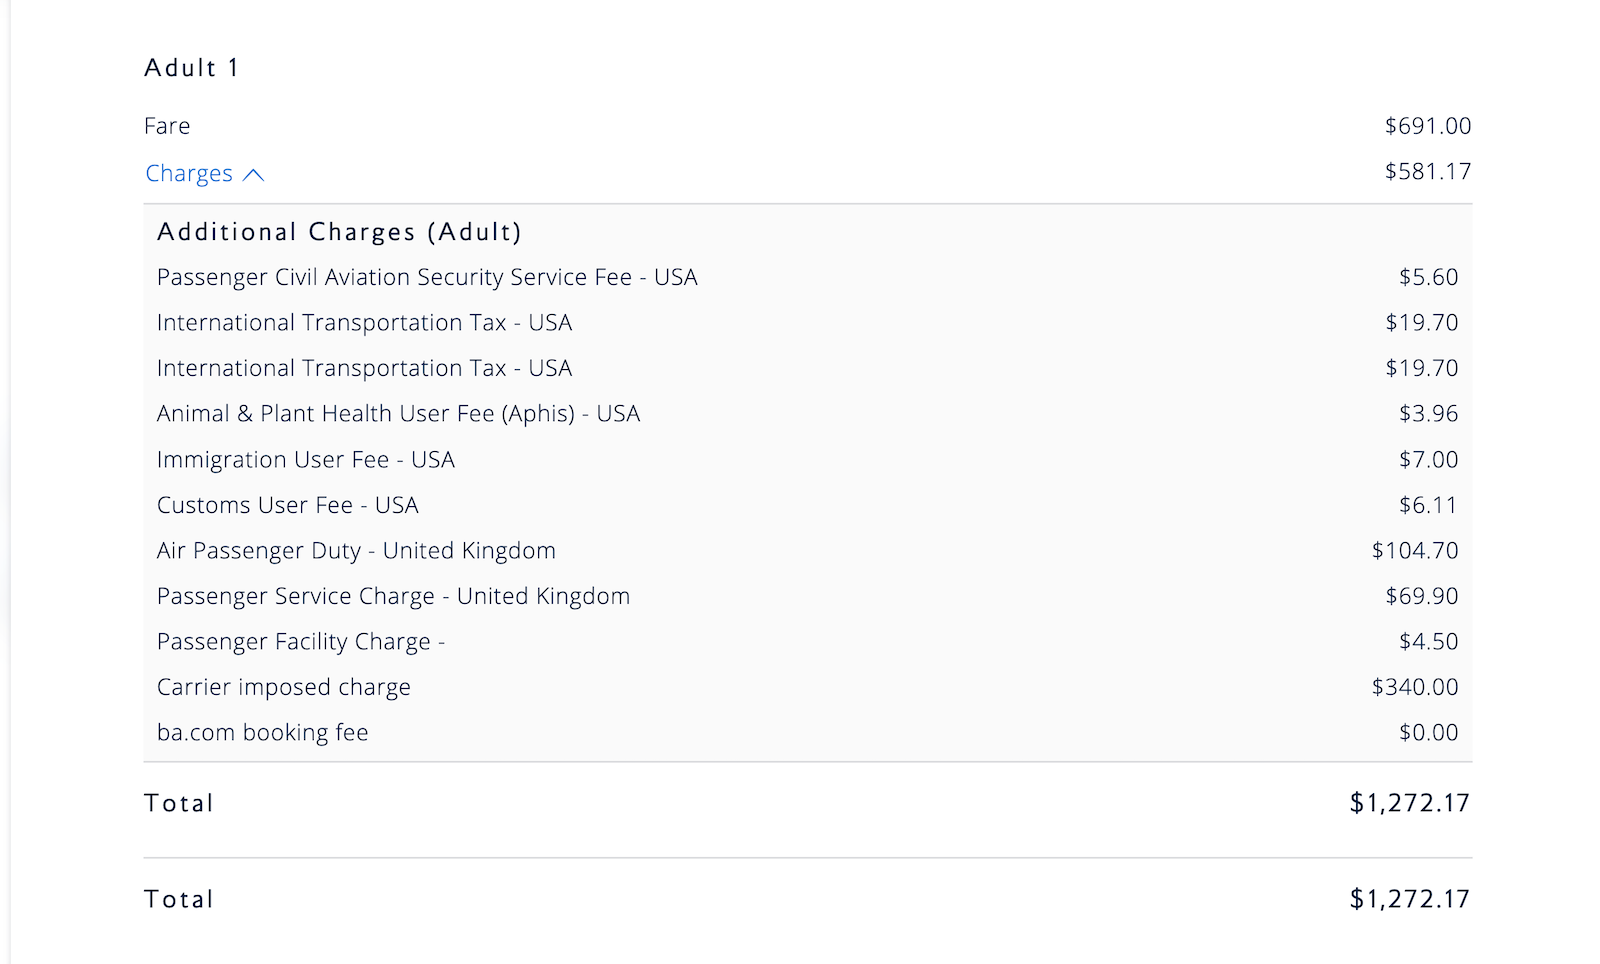Select Animal & Plant Health User Fee line

(x=398, y=414)
